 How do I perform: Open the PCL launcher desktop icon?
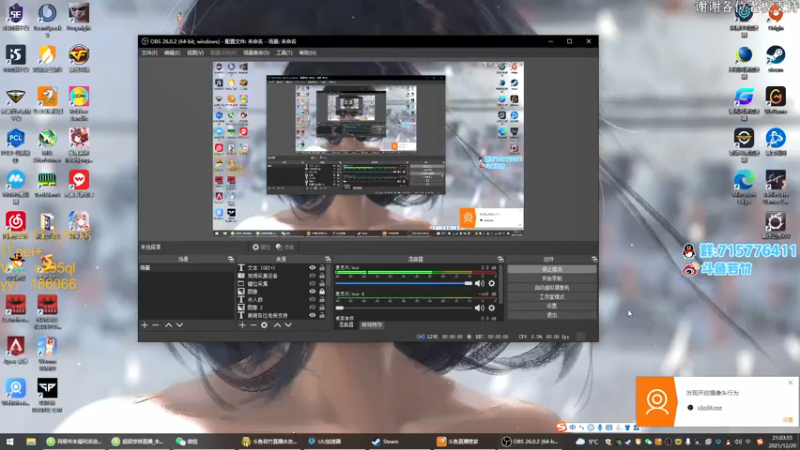pos(16,144)
